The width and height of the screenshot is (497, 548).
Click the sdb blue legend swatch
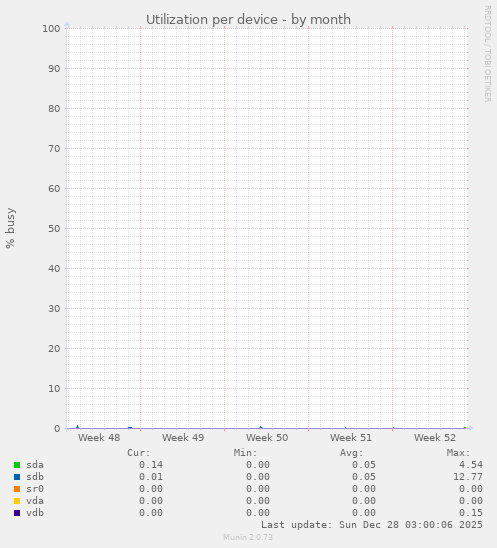point(17,477)
